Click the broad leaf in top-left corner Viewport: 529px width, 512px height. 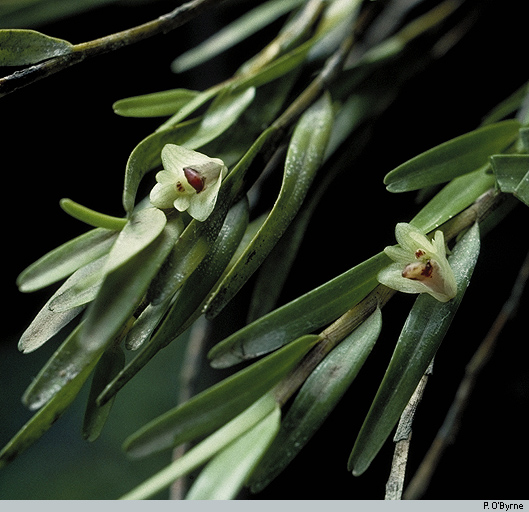[x=34, y=48]
